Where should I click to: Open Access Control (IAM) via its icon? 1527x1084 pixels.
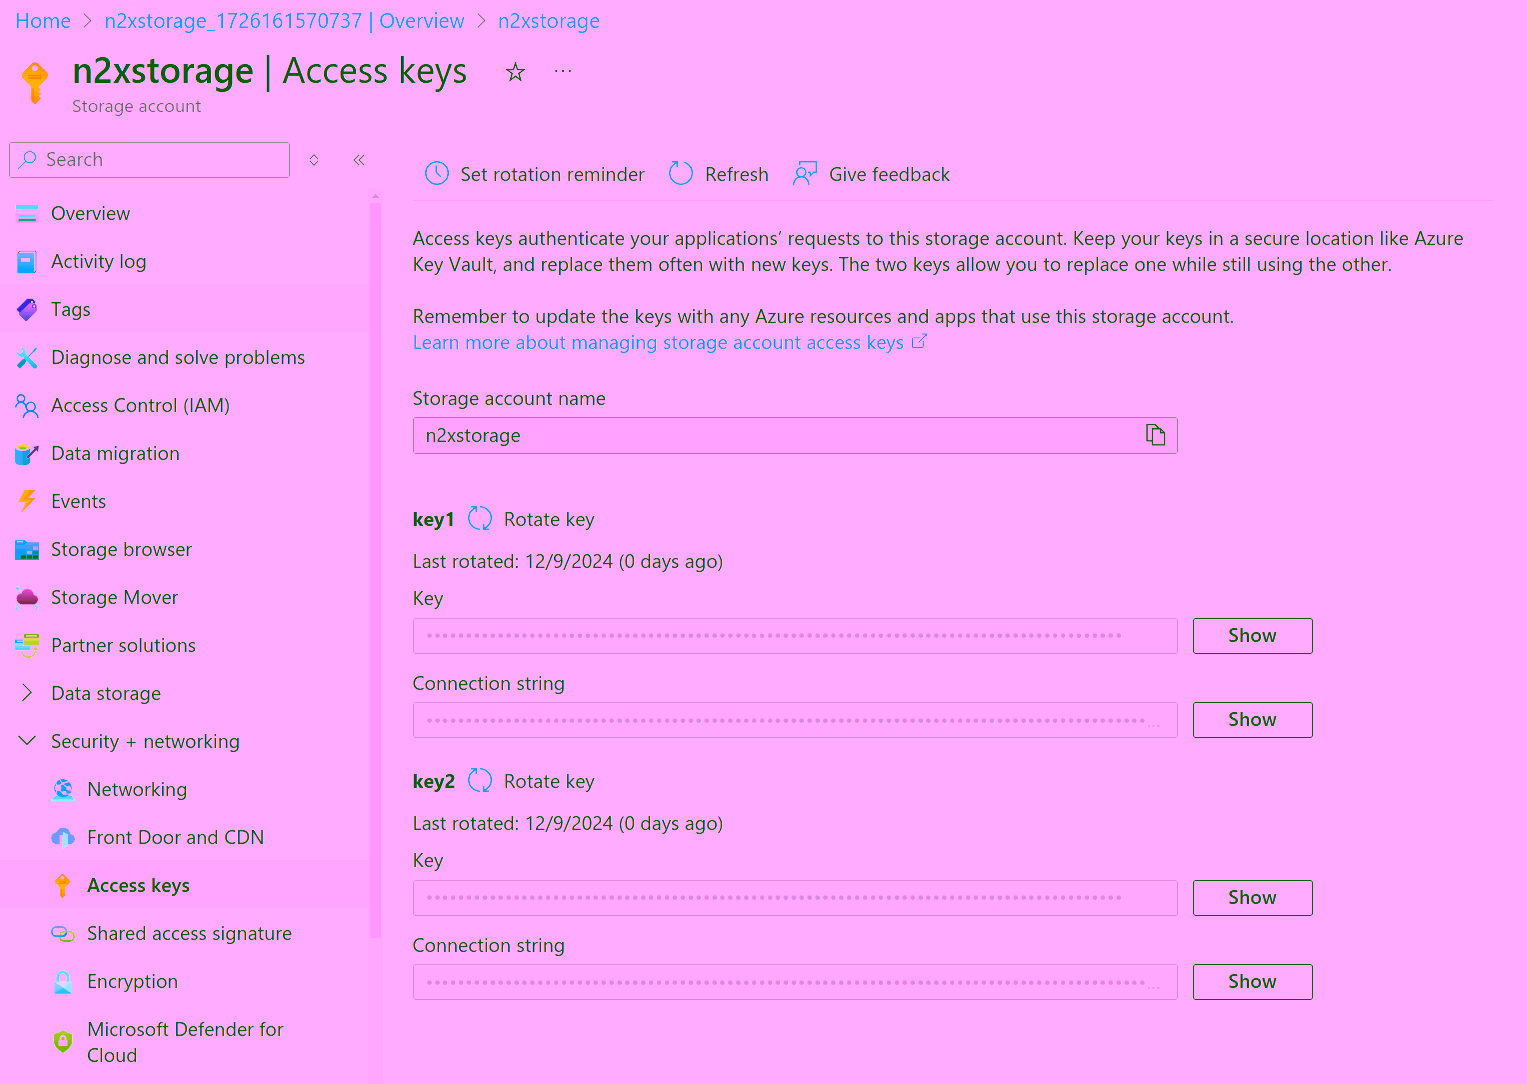27,405
